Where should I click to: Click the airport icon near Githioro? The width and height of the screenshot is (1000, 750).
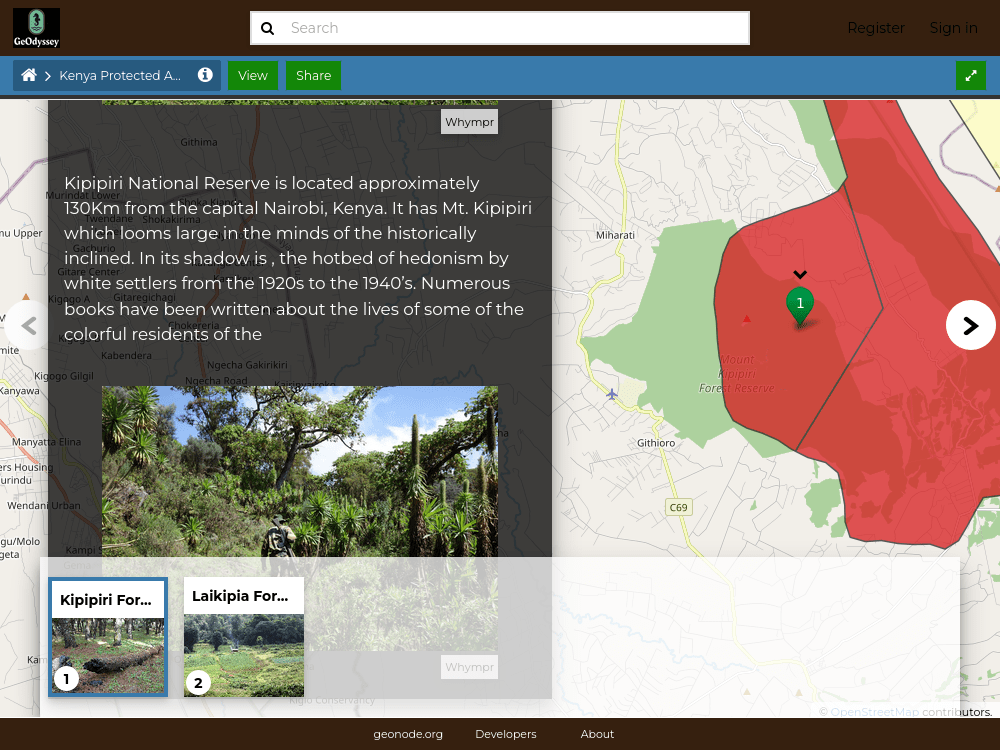point(612,394)
